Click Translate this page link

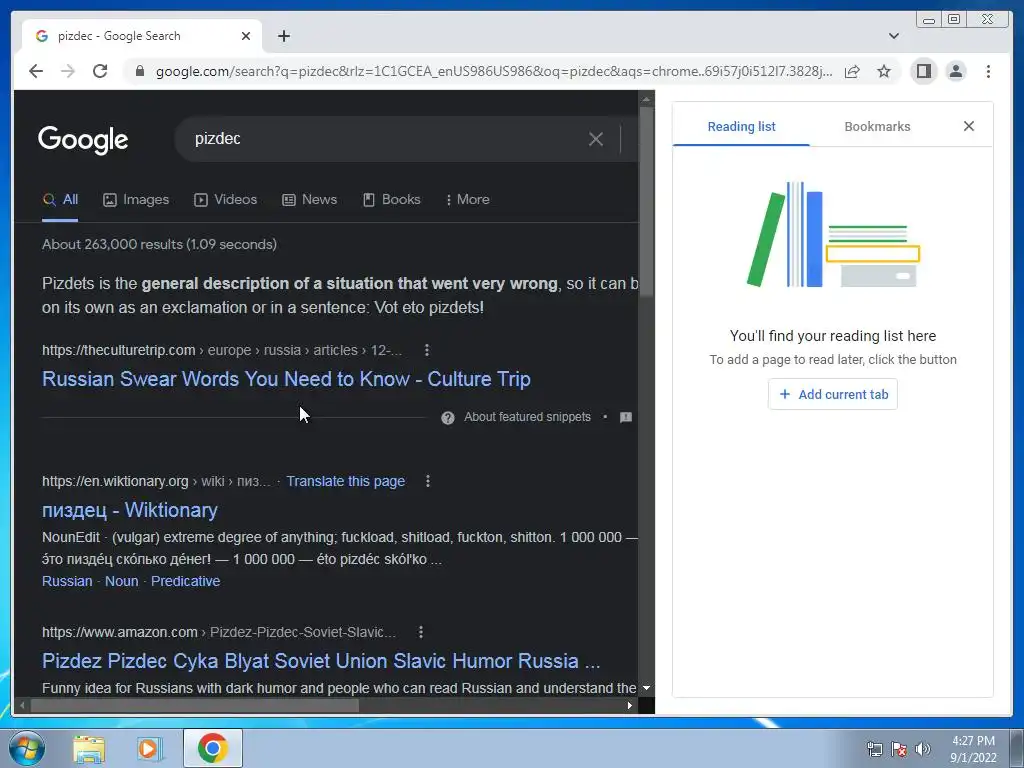(x=345, y=481)
